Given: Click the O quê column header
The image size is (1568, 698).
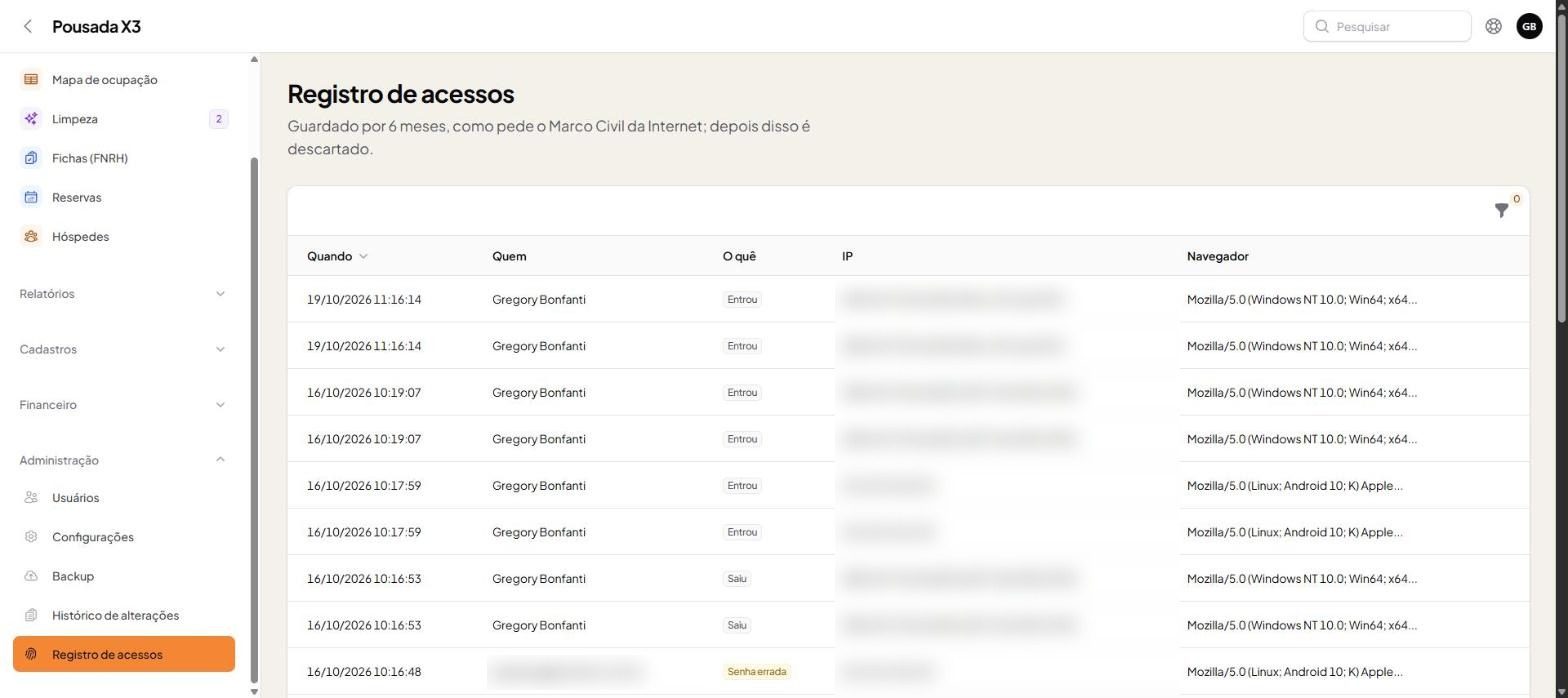Looking at the screenshot, I should [739, 257].
